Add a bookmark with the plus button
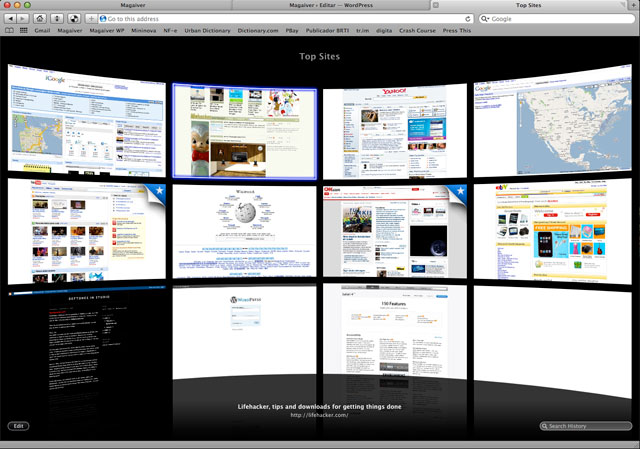This screenshot has width=640, height=449. coord(91,19)
